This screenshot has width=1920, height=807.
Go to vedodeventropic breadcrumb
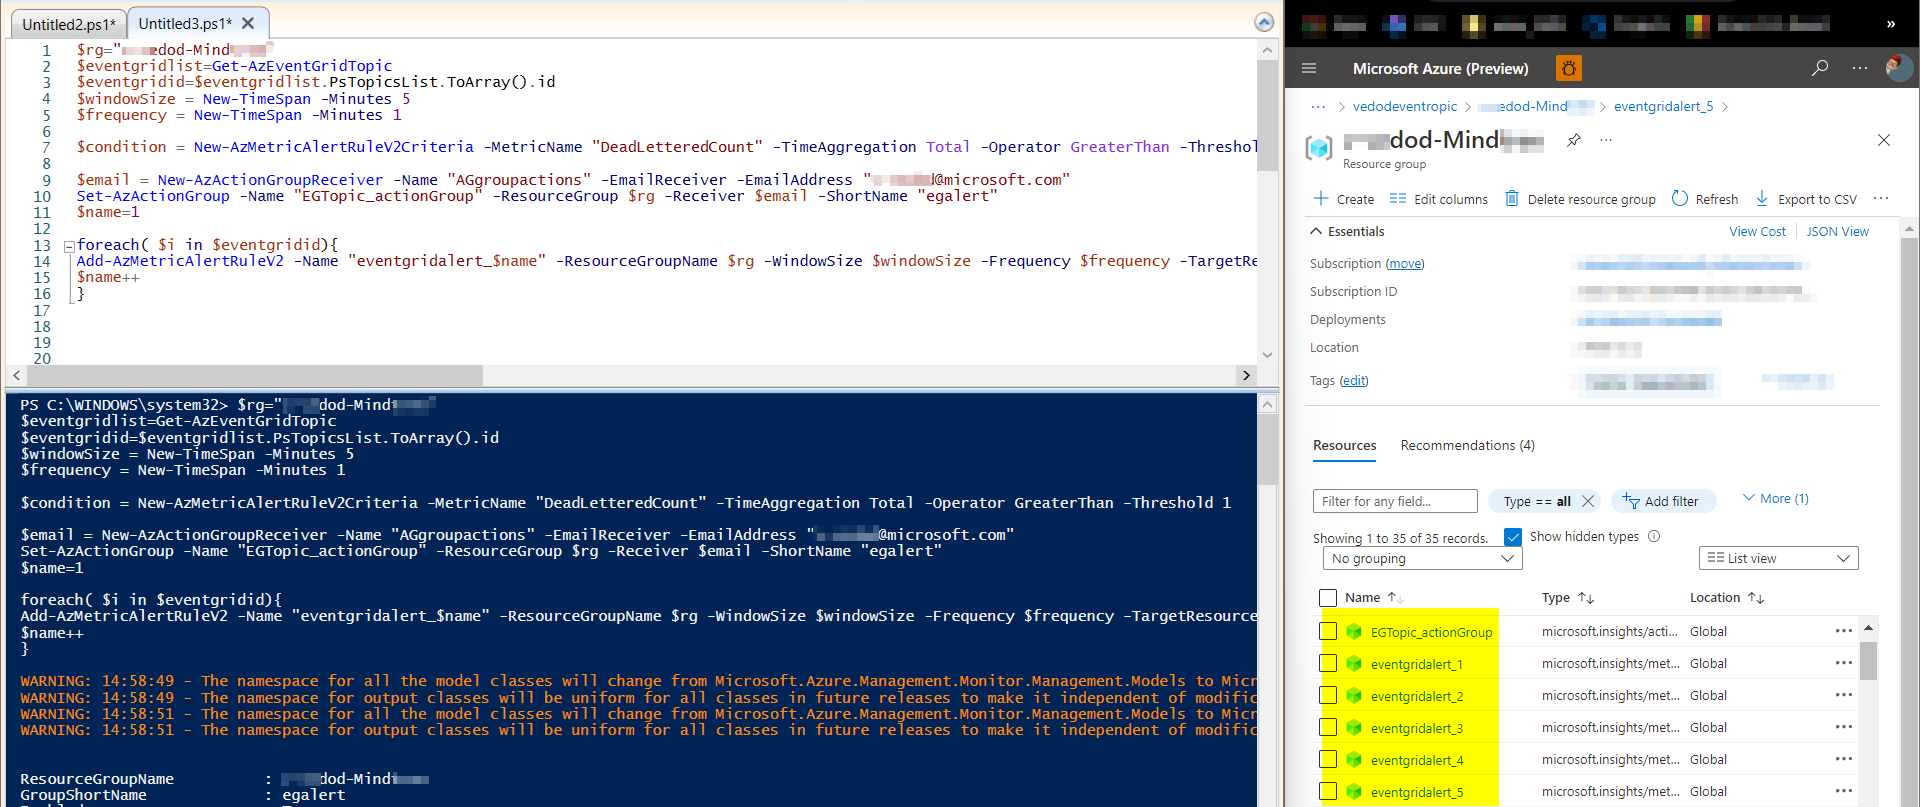click(x=1405, y=106)
